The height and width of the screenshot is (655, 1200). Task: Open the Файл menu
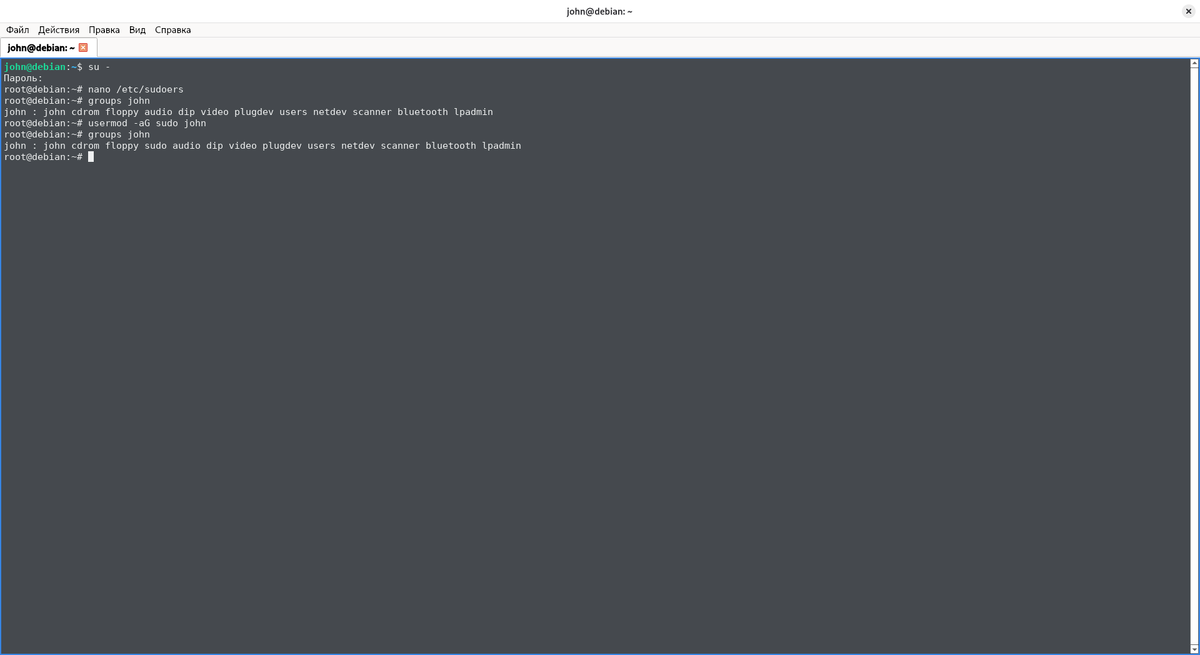[17, 30]
